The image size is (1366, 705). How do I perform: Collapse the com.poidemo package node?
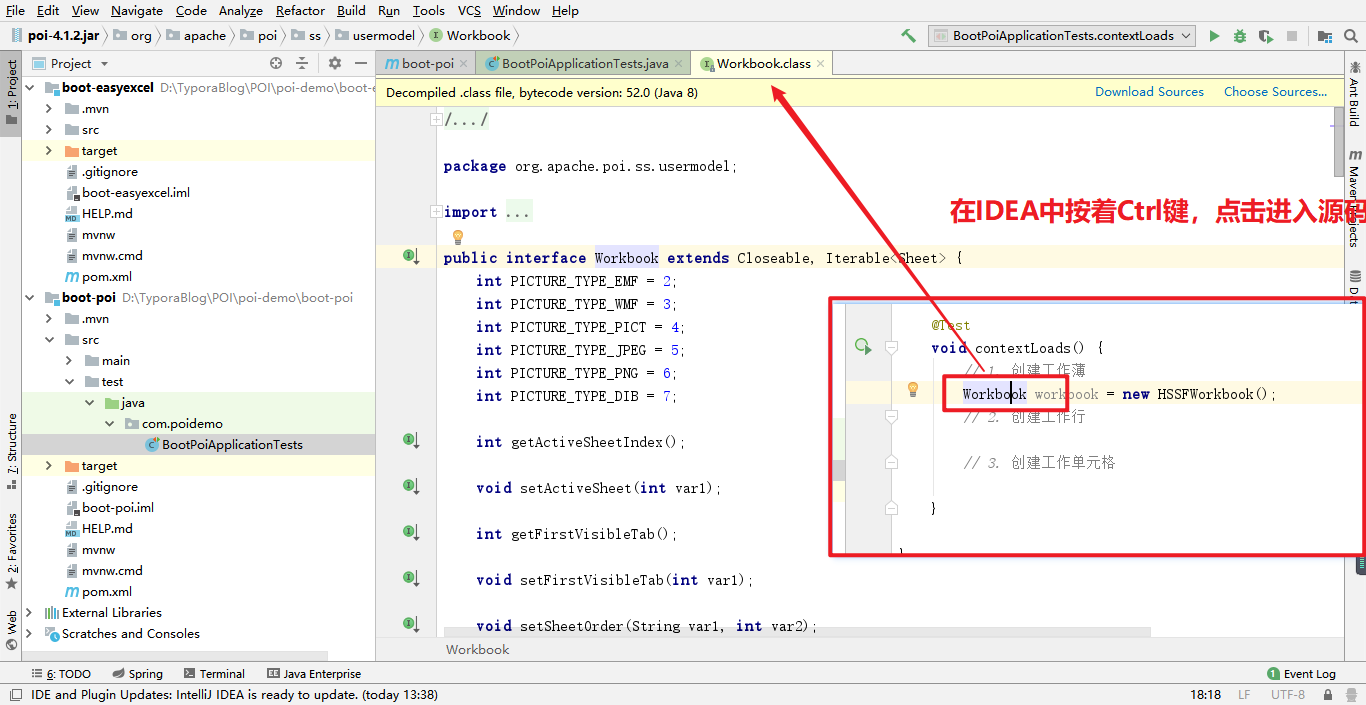pyautogui.click(x=109, y=424)
